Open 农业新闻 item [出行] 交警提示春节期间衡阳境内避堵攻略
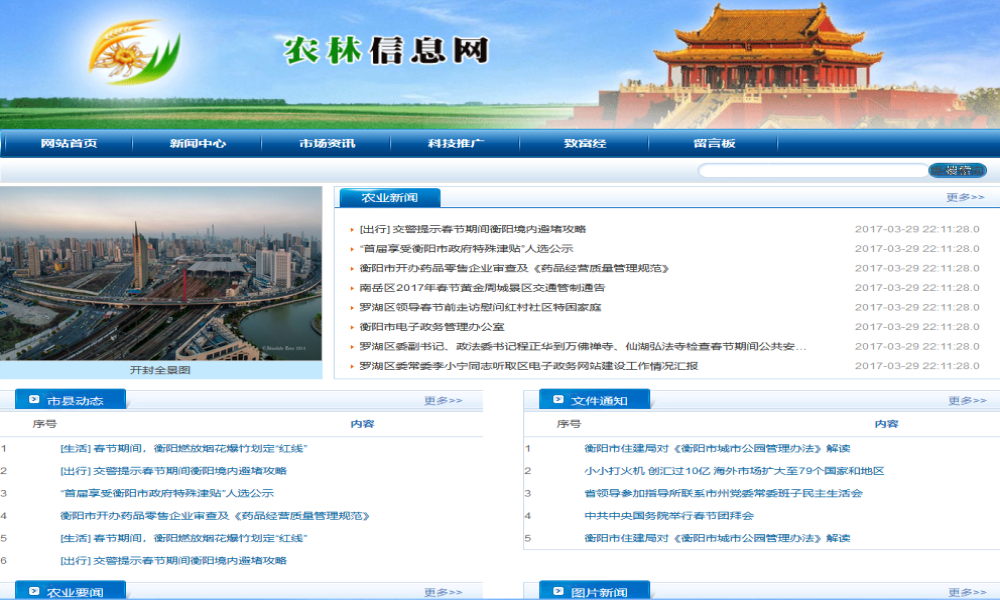 473,229
